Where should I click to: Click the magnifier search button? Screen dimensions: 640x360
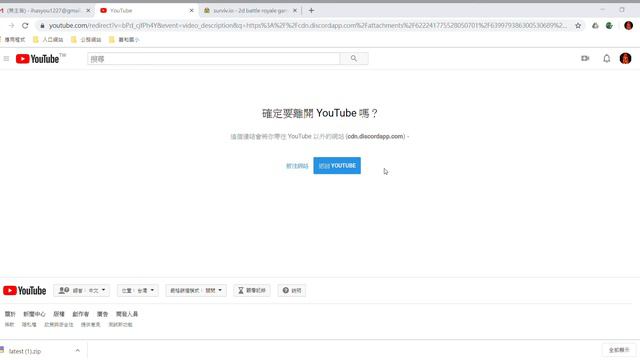pos(354,59)
